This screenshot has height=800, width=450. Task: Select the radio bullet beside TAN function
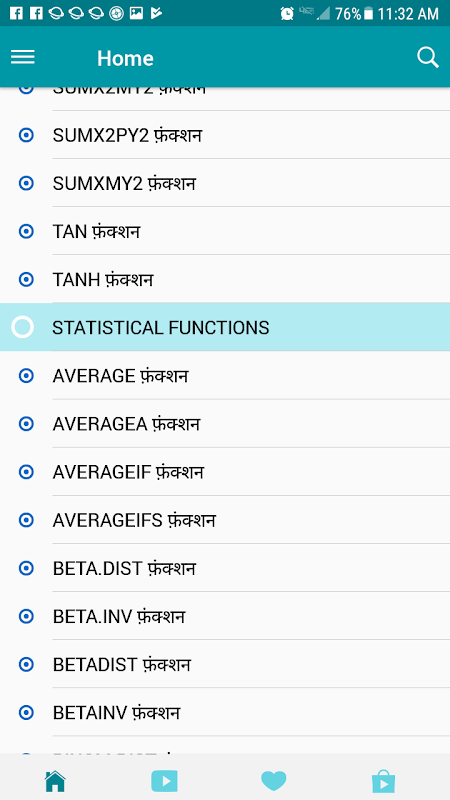click(x=26, y=232)
